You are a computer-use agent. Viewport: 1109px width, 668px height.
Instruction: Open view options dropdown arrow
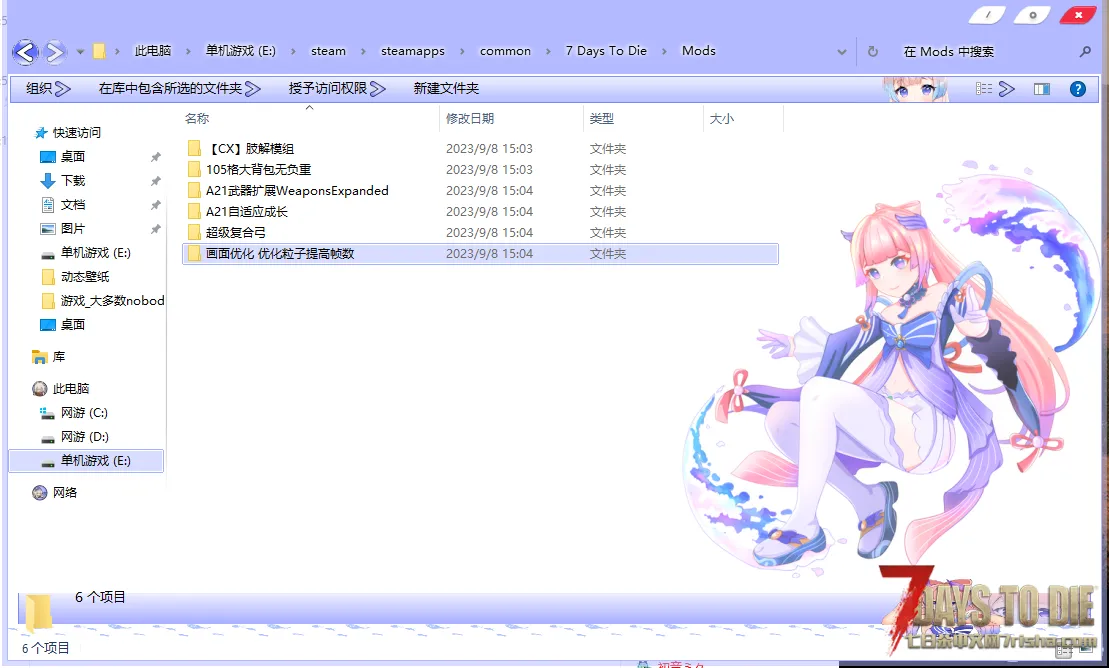point(1007,88)
